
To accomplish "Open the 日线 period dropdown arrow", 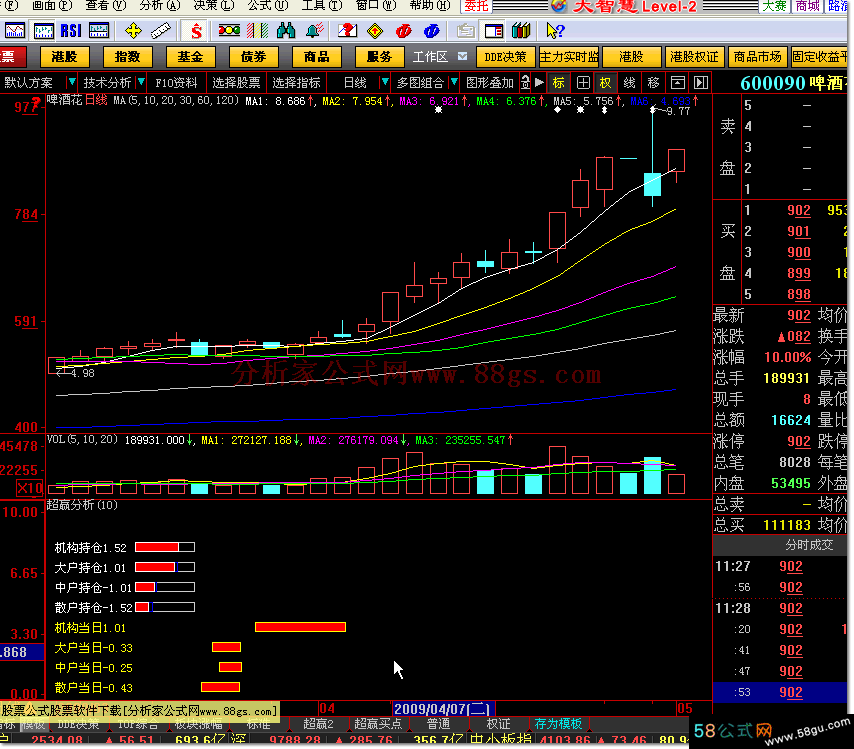I will coord(385,82).
